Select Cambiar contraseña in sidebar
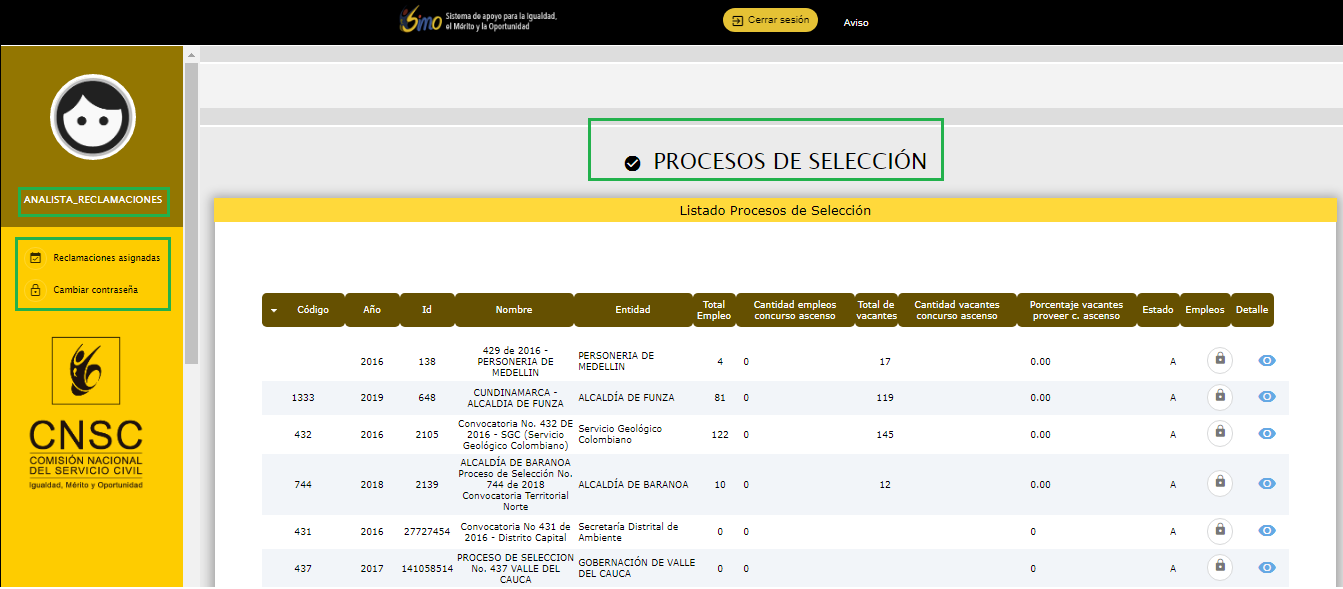This screenshot has width=1343, height=589. 96,290
